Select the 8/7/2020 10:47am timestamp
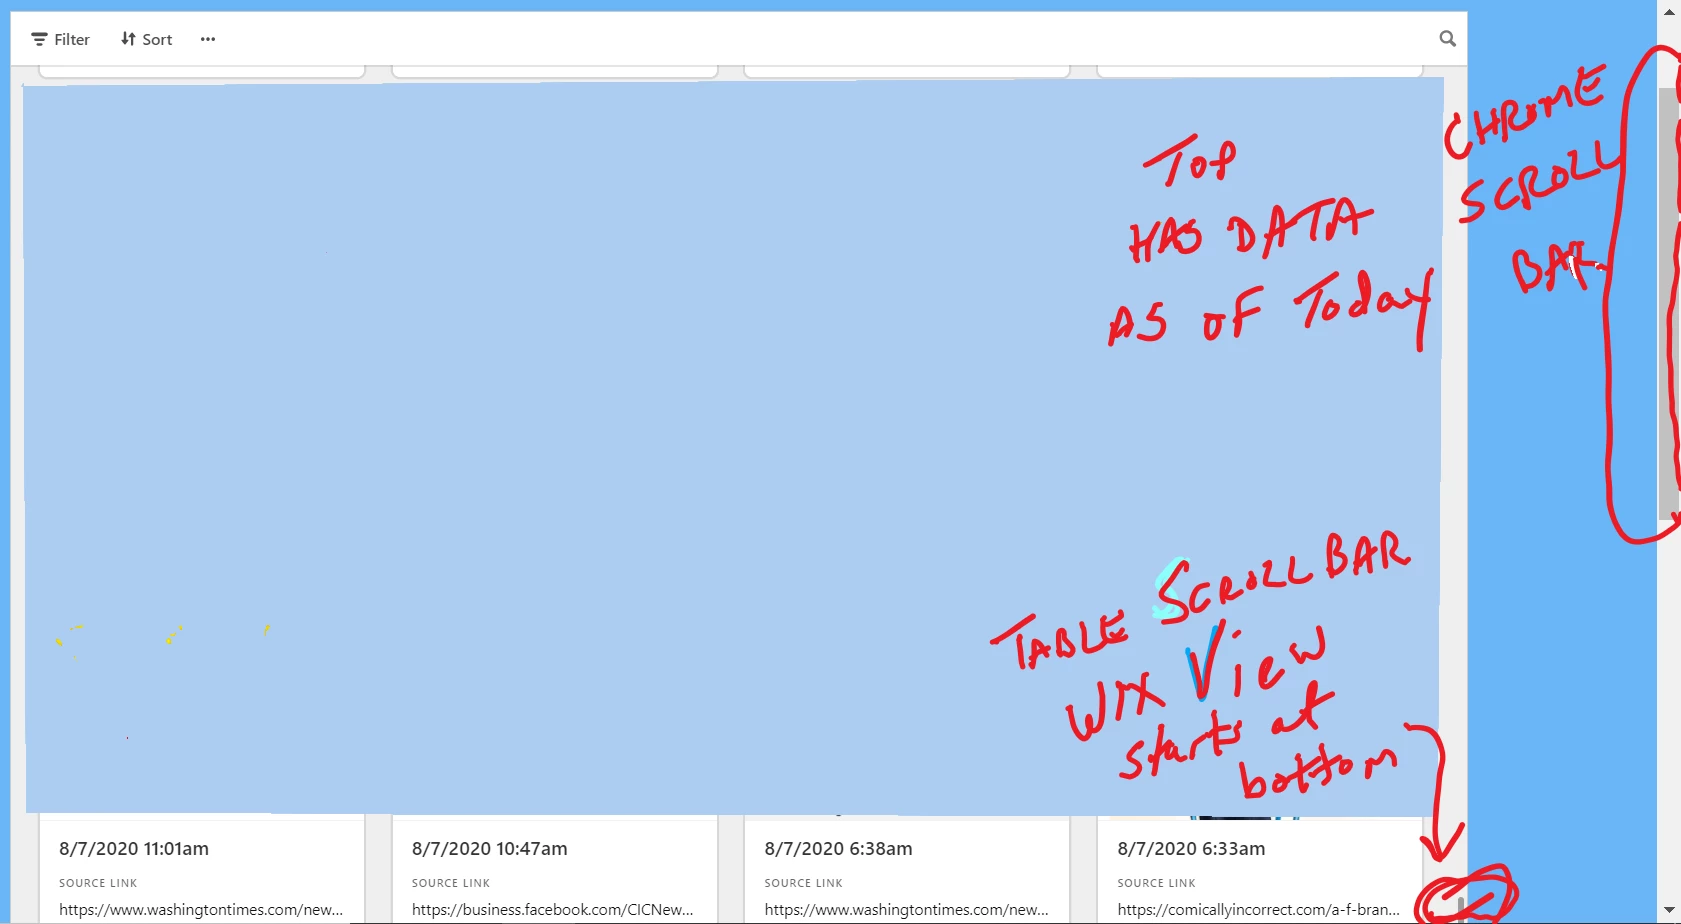Image resolution: width=1681 pixels, height=924 pixels. [x=489, y=848]
